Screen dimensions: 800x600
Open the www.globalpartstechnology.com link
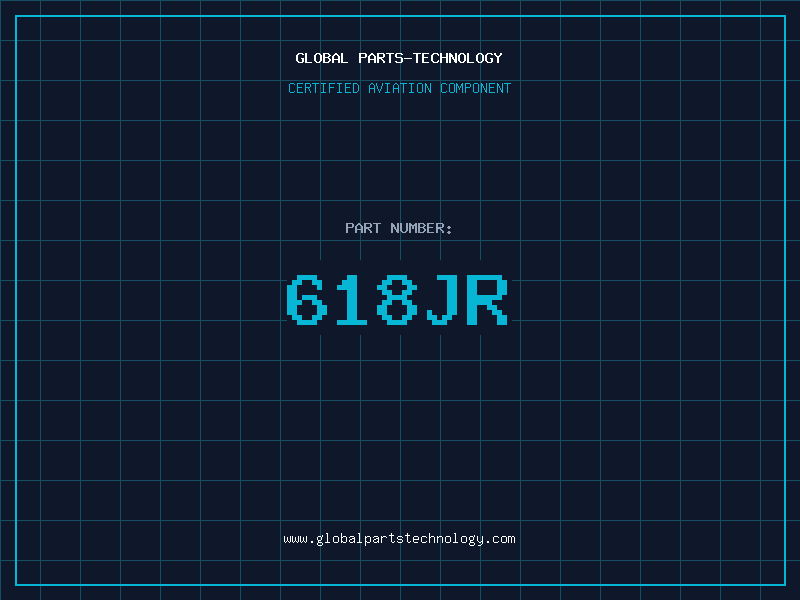coord(399,539)
